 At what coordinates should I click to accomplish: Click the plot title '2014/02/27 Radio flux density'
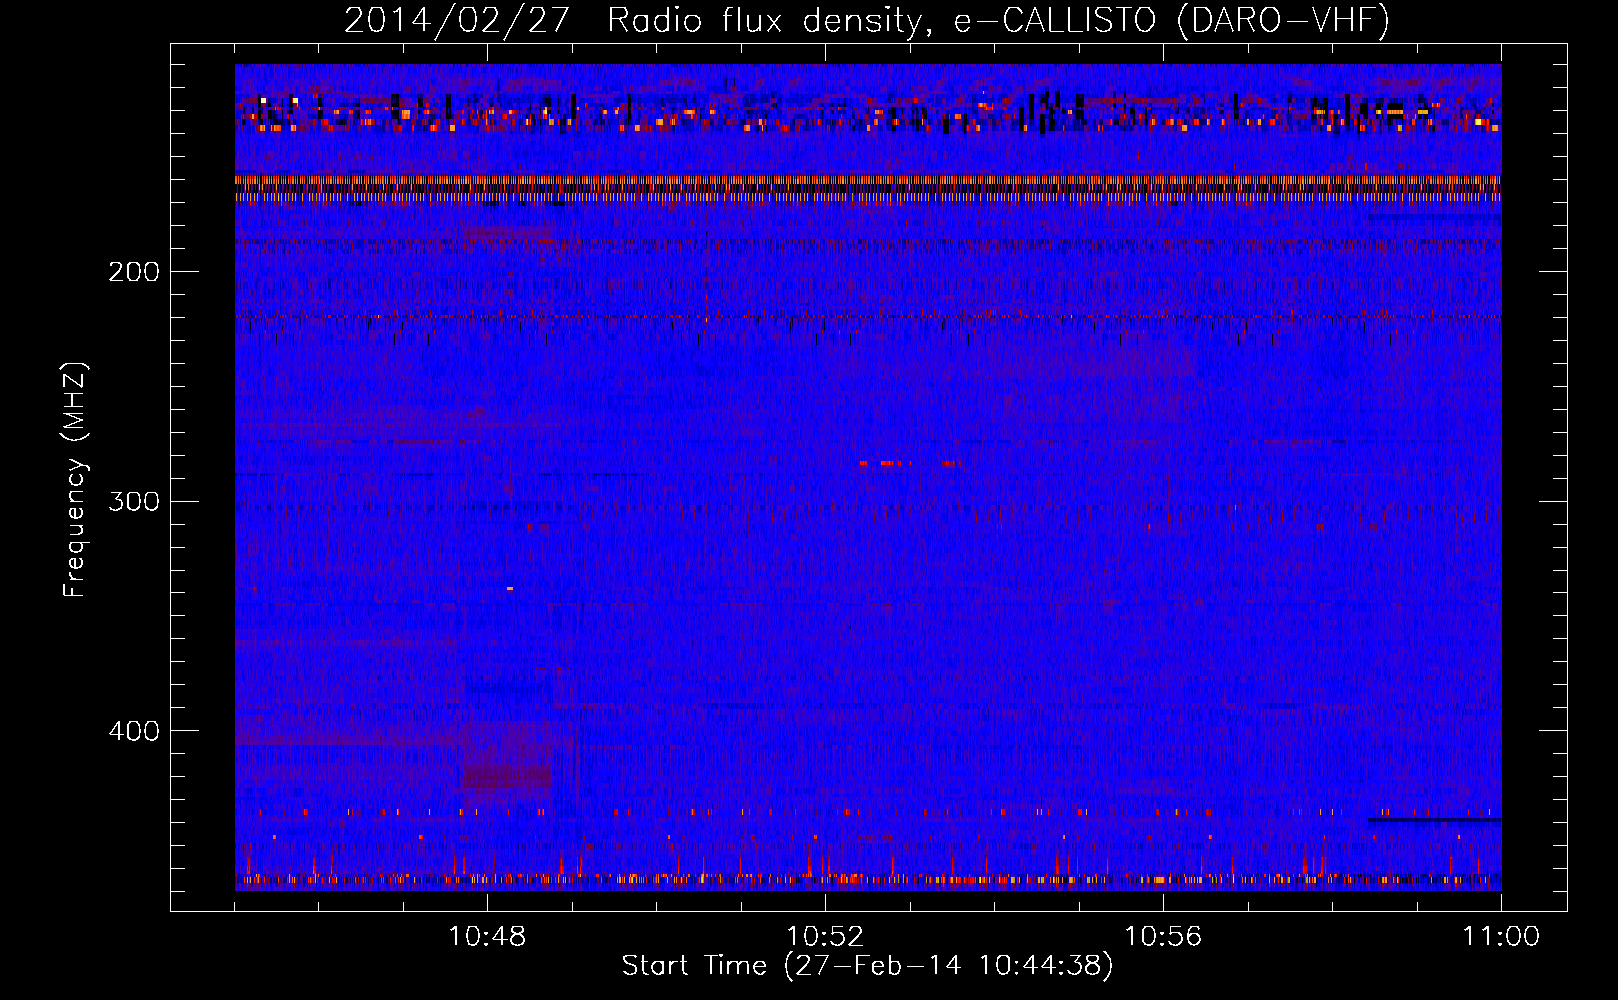click(x=867, y=20)
